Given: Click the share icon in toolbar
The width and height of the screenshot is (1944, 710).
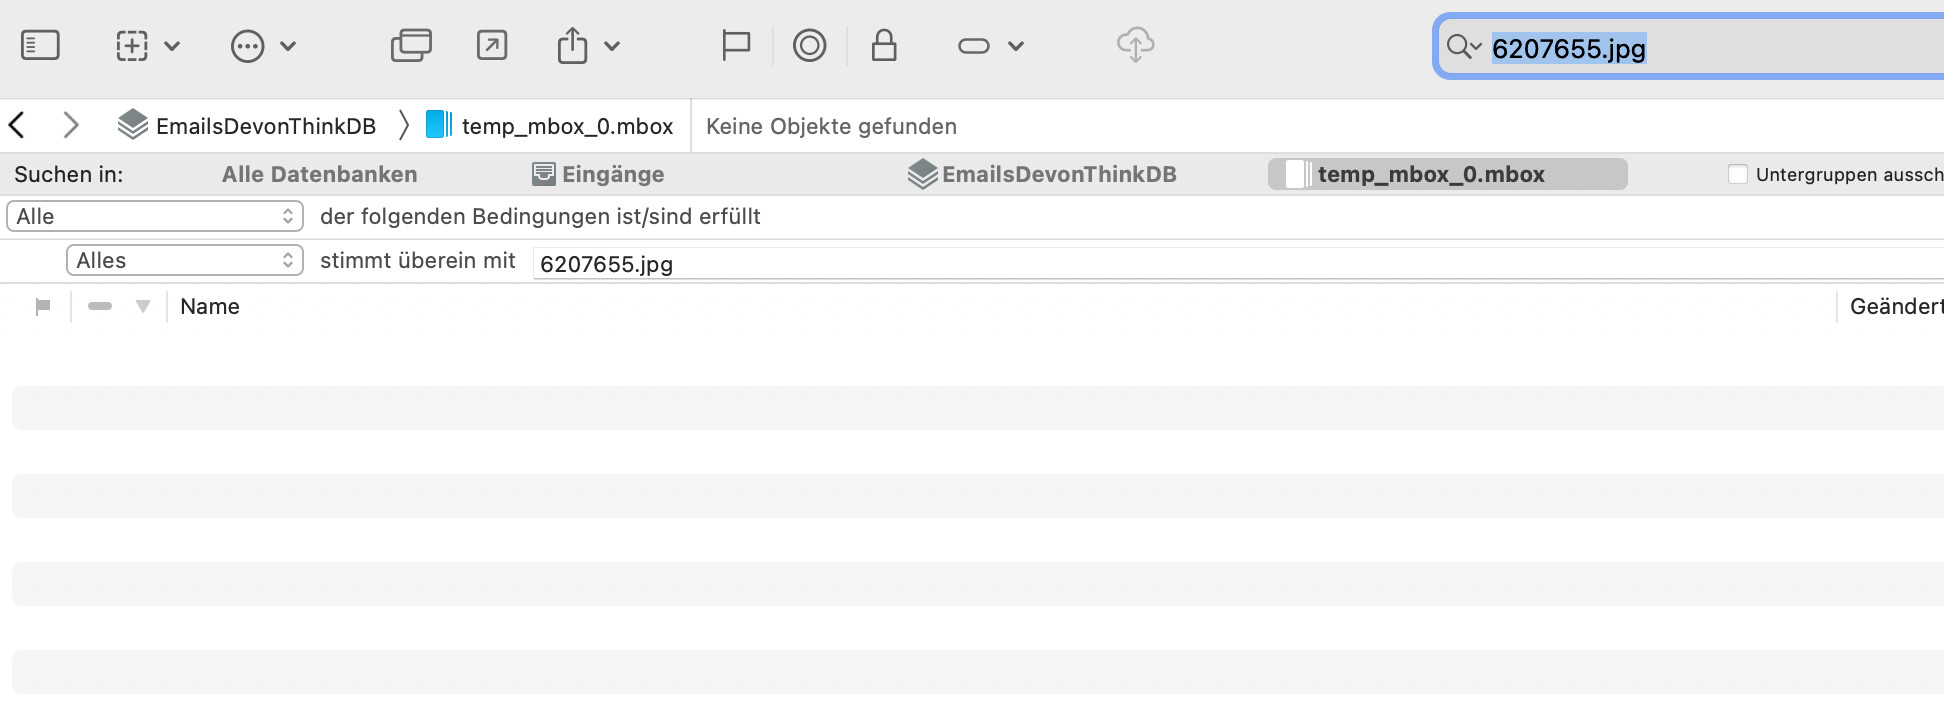Looking at the screenshot, I should tap(573, 46).
